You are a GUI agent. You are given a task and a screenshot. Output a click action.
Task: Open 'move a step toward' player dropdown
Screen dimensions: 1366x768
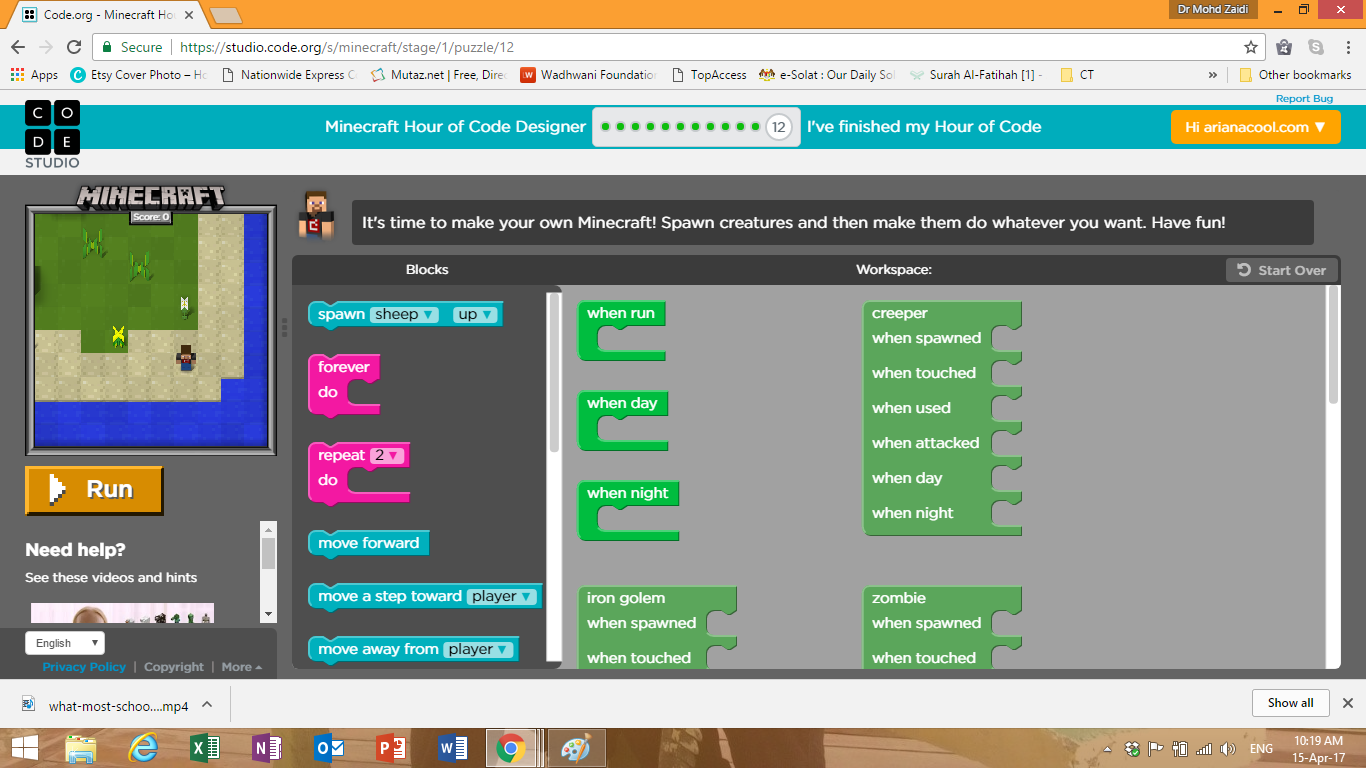[x=502, y=596]
